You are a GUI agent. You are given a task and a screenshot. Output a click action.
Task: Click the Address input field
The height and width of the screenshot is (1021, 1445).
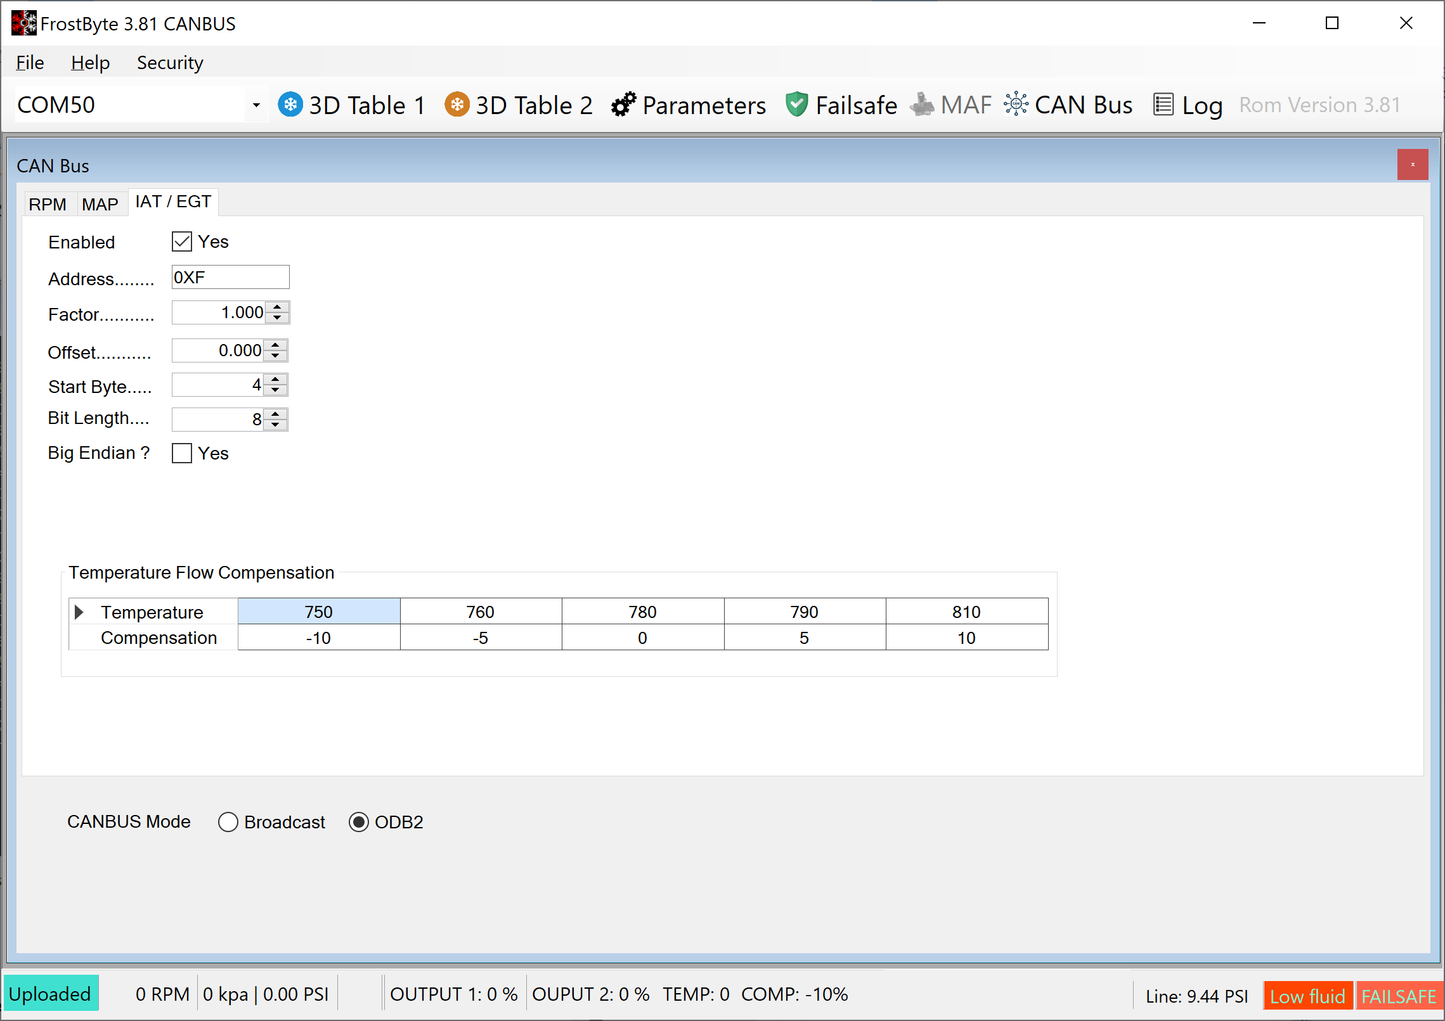230,278
